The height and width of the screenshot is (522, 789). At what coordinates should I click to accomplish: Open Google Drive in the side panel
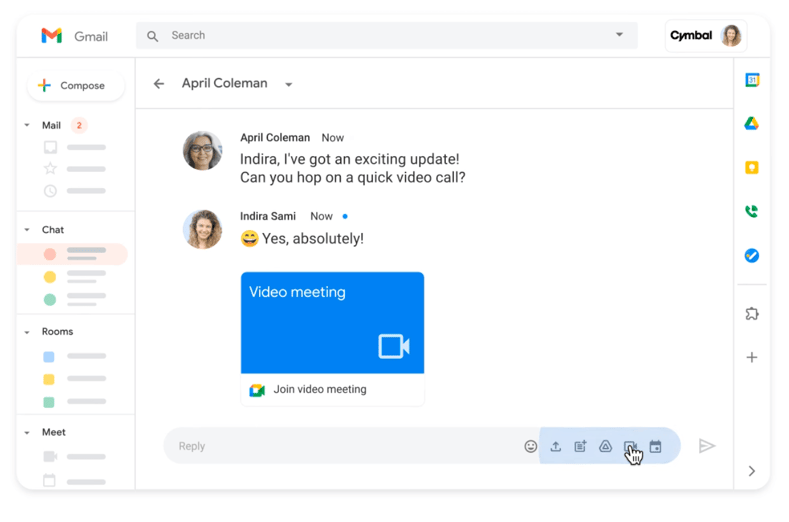click(751, 124)
